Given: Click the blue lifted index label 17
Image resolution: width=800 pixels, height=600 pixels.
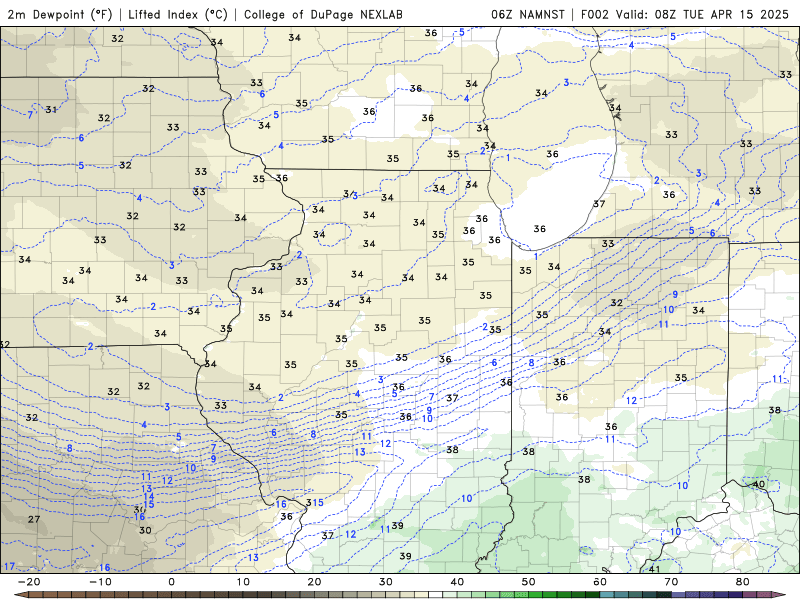Looking at the screenshot, I should point(10,566).
